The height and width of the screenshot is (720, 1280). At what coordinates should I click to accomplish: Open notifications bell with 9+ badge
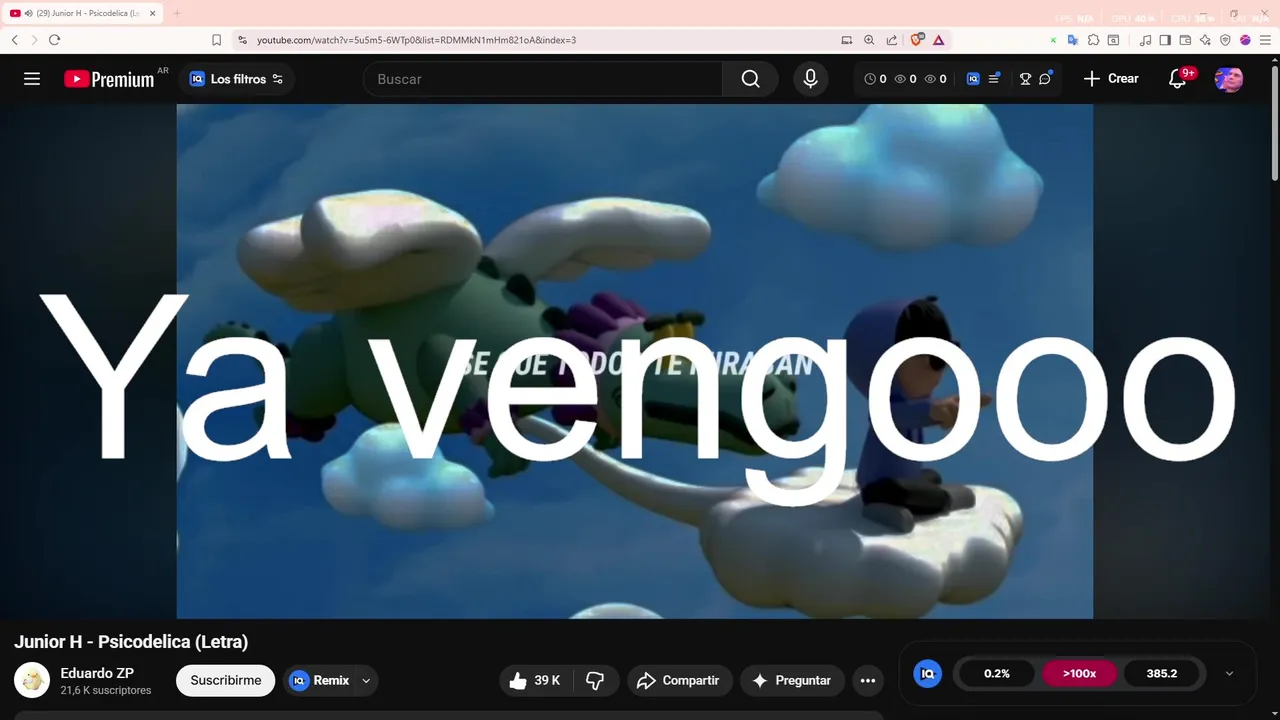pos(1178,79)
